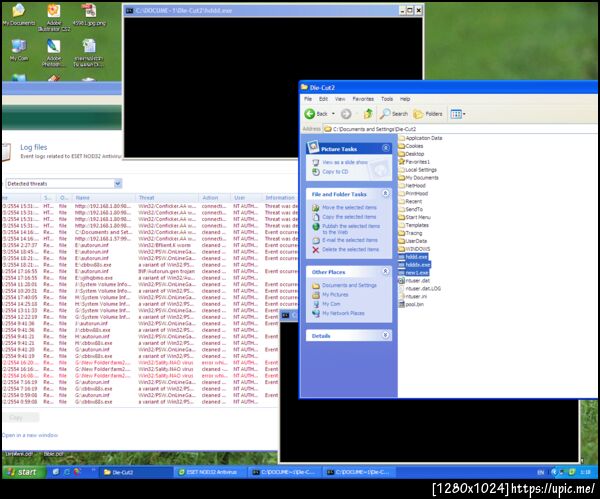600x499 pixels.
Task: Select the WINDOWS folder
Action: pos(414,249)
